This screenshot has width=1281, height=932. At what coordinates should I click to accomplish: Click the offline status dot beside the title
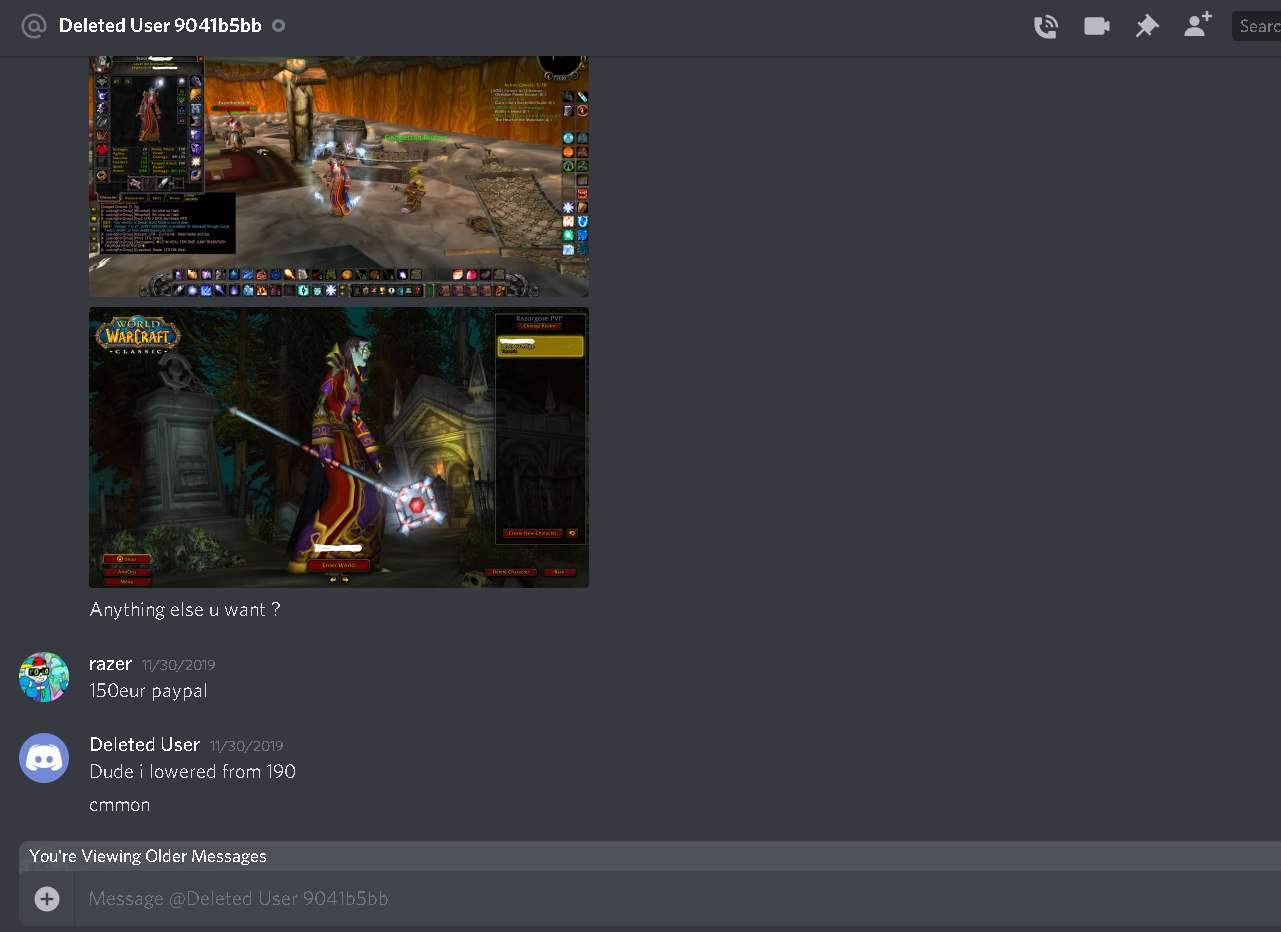coord(279,26)
